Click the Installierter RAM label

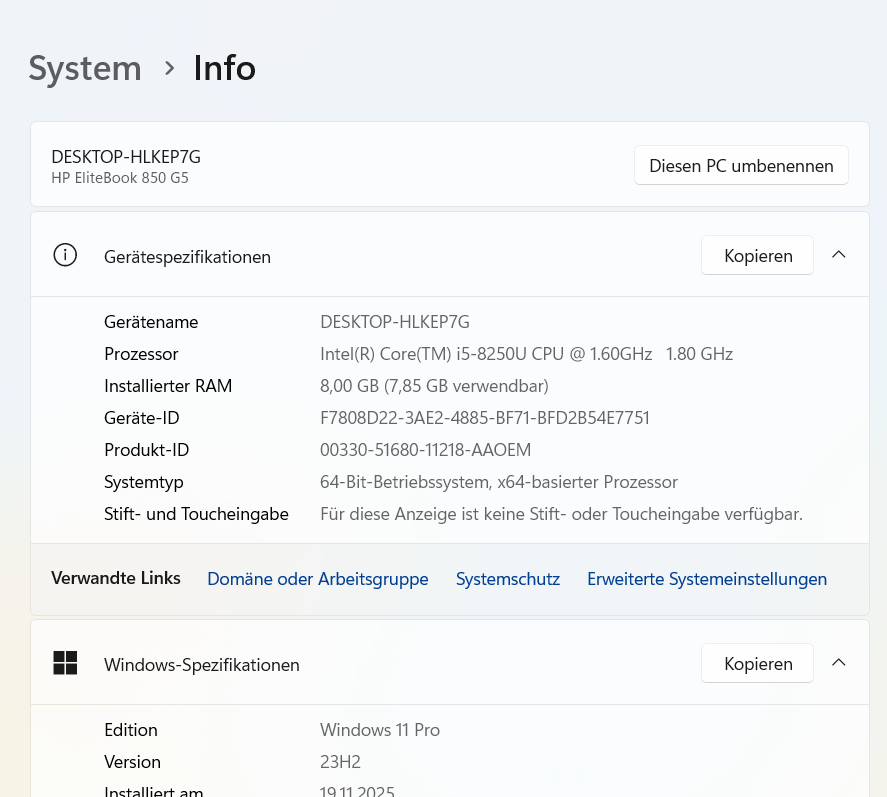click(x=168, y=386)
